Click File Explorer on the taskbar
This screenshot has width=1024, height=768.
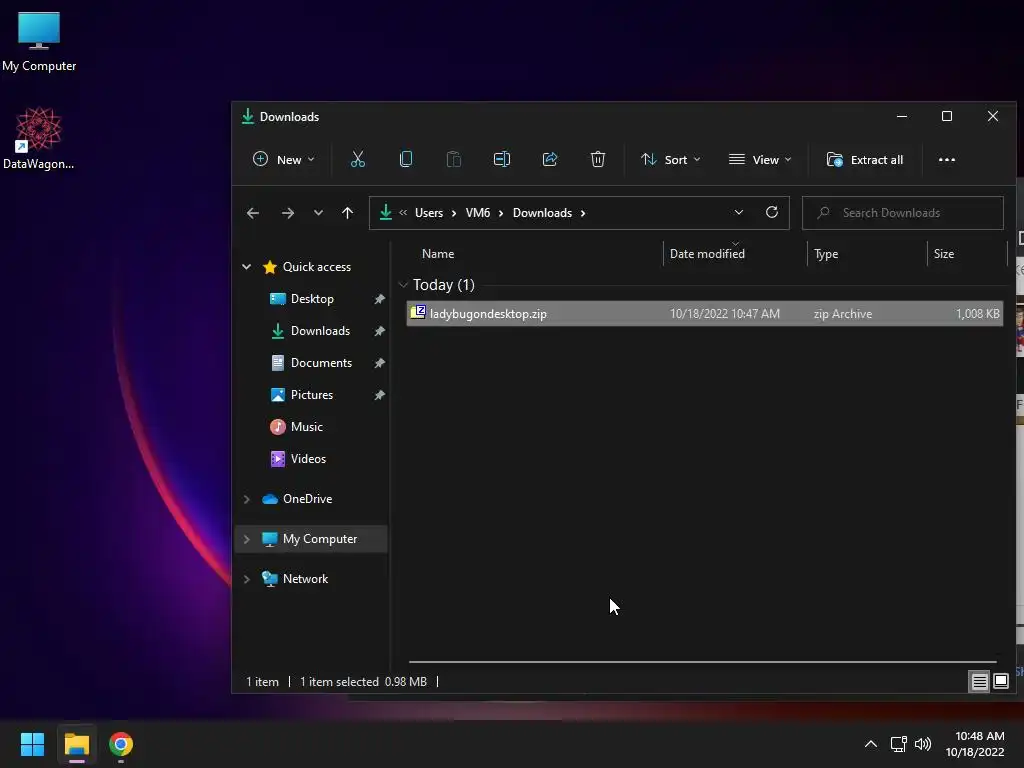coord(76,744)
